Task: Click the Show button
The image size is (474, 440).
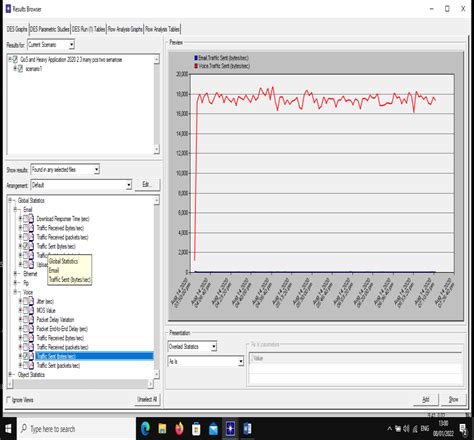Action: point(453,399)
